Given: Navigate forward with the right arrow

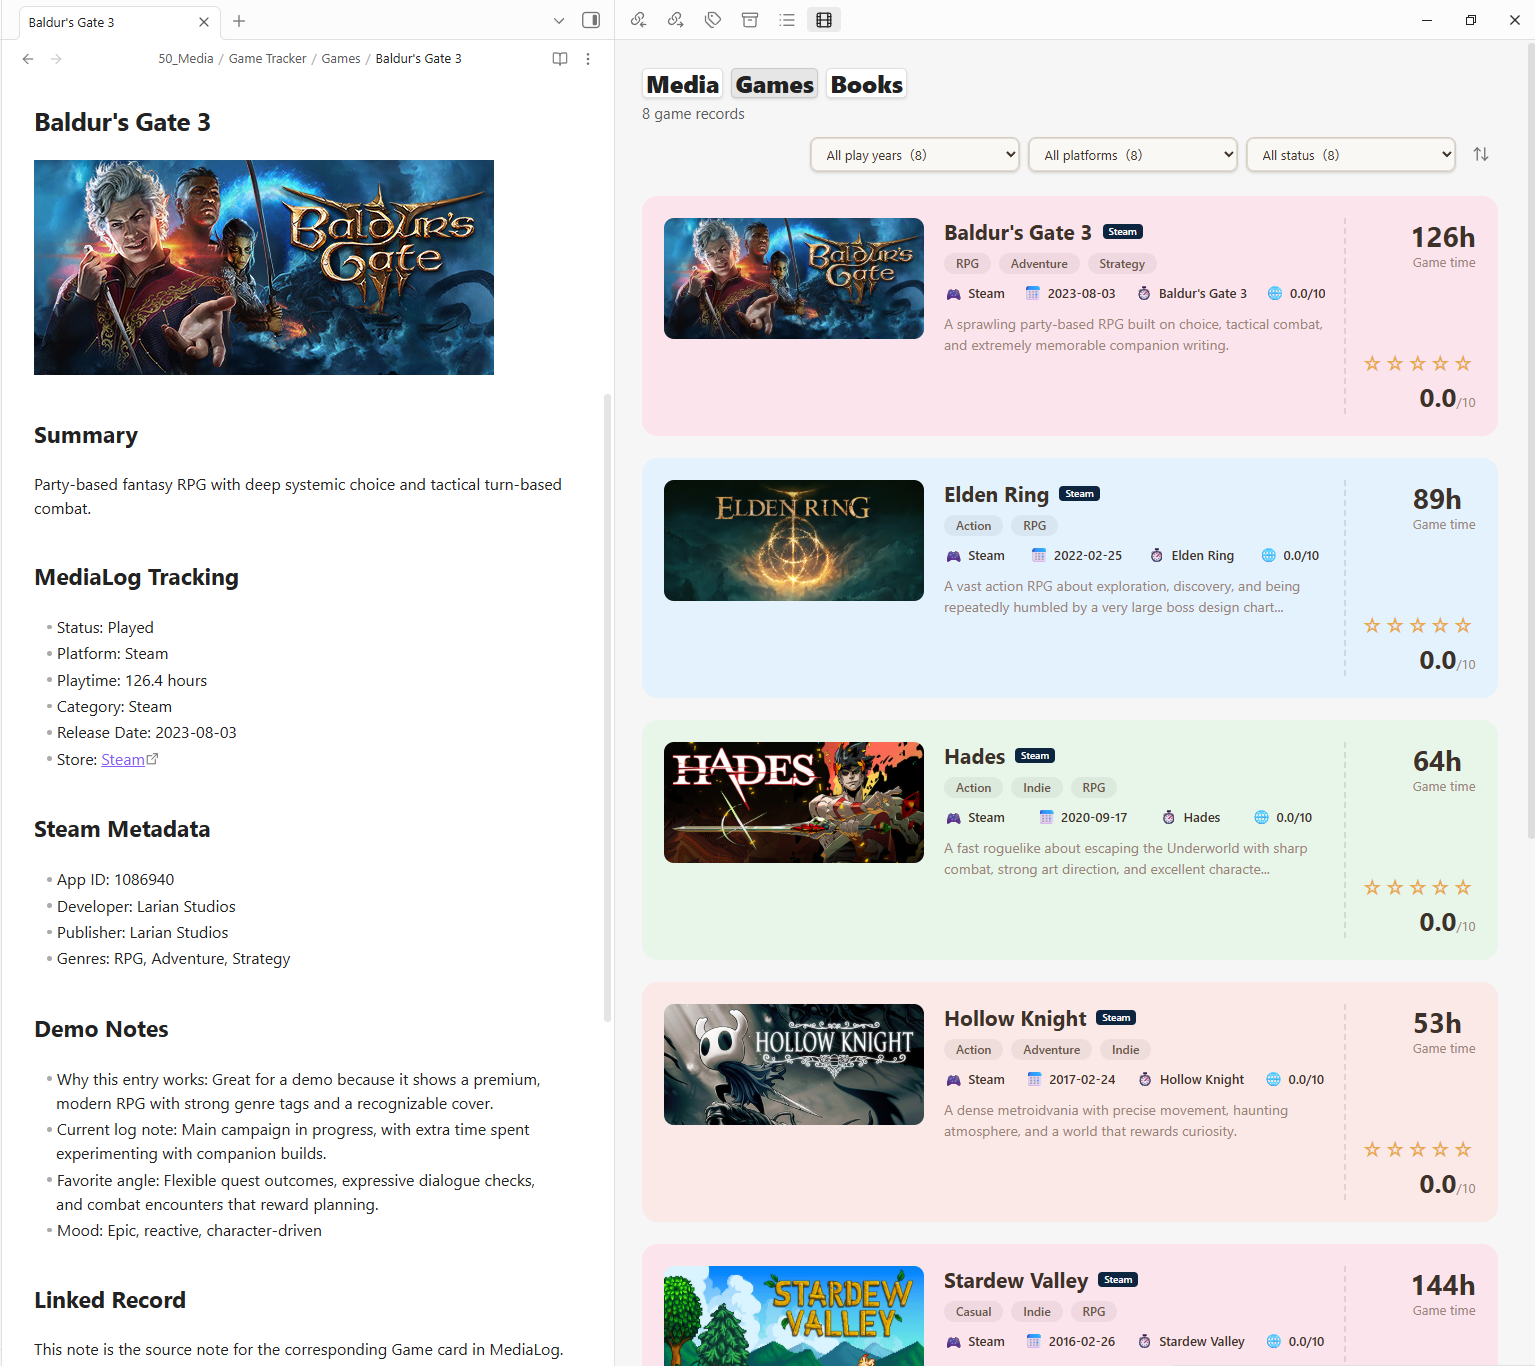Looking at the screenshot, I should click(x=56, y=59).
